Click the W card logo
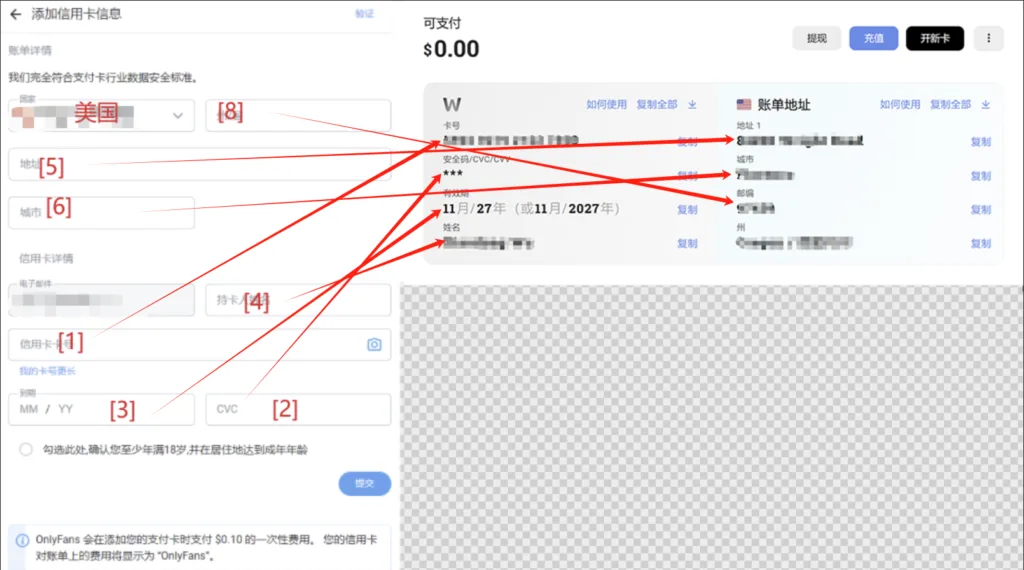Screen dimensions: 1024x570 click(452, 105)
